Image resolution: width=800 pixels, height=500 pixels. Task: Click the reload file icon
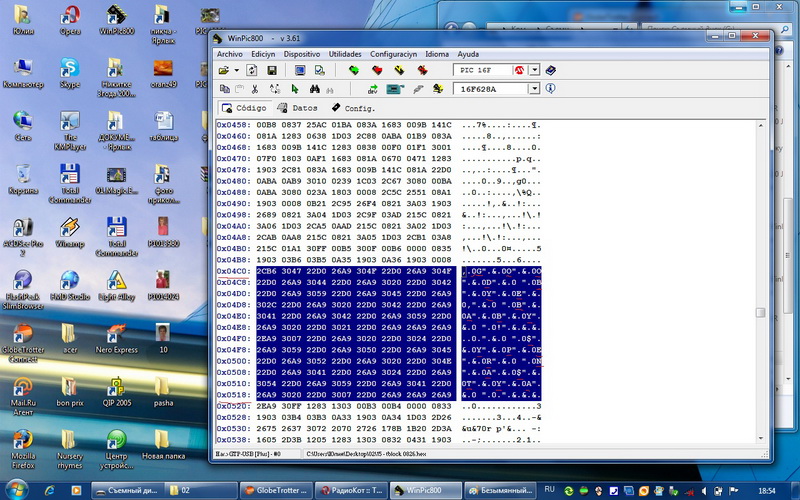point(252,70)
